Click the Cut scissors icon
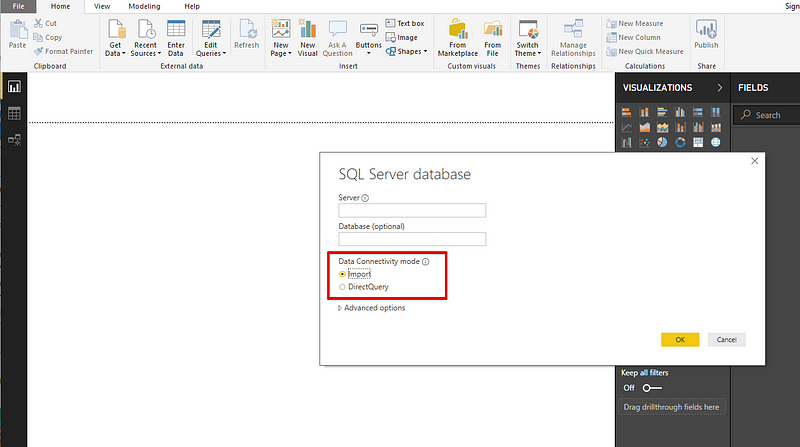The height and width of the screenshot is (447, 800). [x=38, y=23]
